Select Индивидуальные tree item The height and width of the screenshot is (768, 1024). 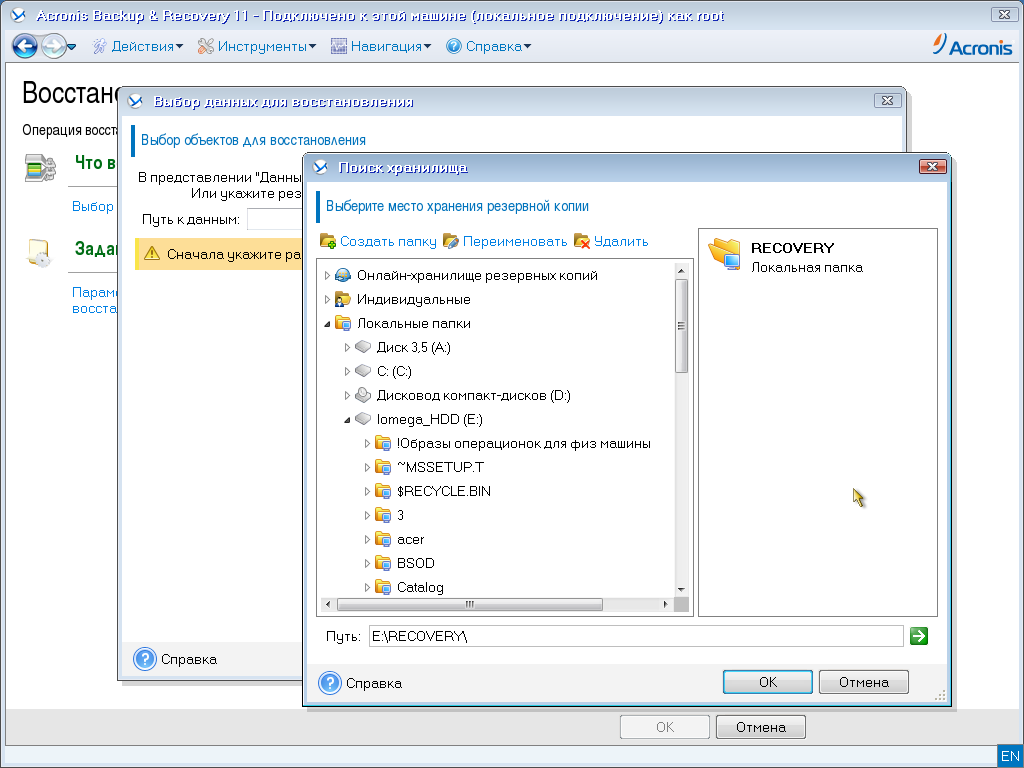413,300
